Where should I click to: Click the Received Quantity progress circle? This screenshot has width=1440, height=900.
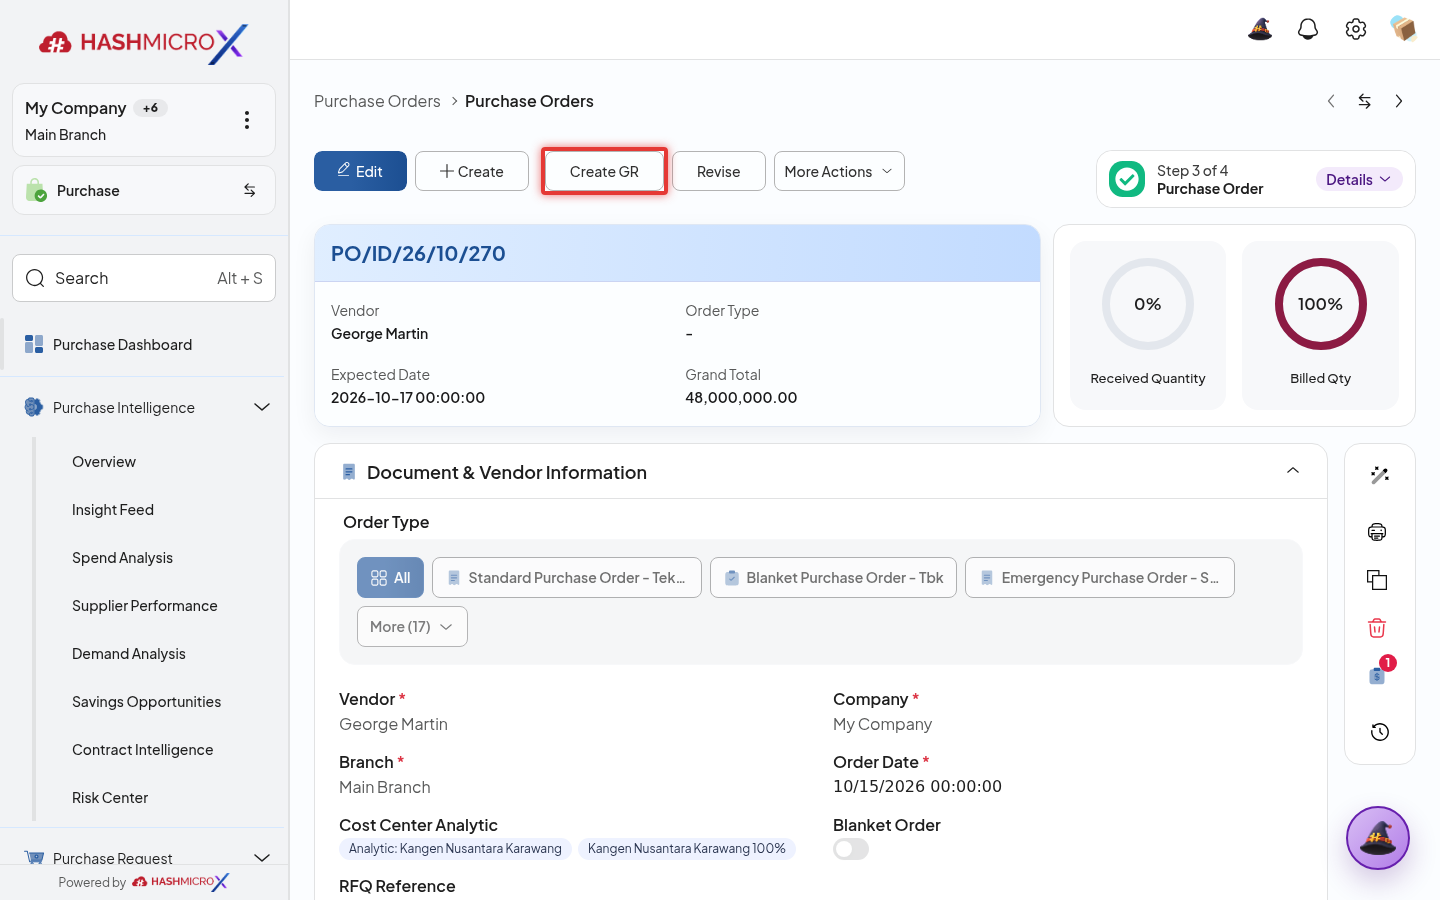(1148, 304)
